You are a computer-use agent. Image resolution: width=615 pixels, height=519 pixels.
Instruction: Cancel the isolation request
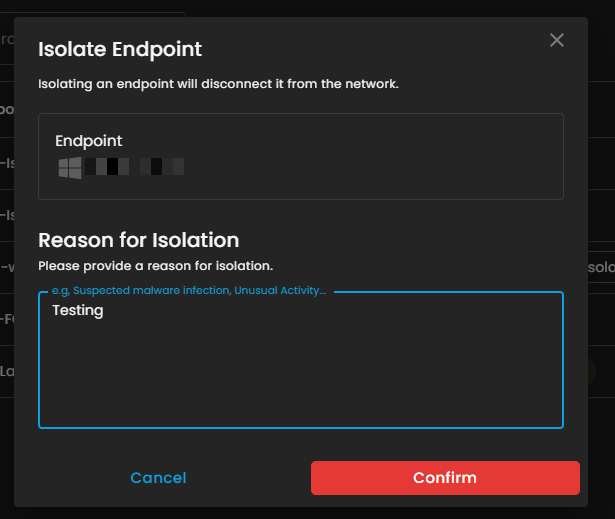click(x=158, y=478)
